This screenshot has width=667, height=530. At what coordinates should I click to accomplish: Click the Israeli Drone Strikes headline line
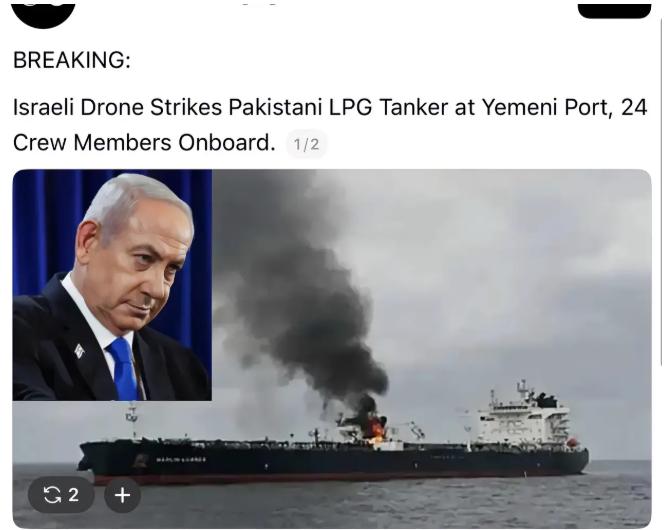(x=330, y=107)
